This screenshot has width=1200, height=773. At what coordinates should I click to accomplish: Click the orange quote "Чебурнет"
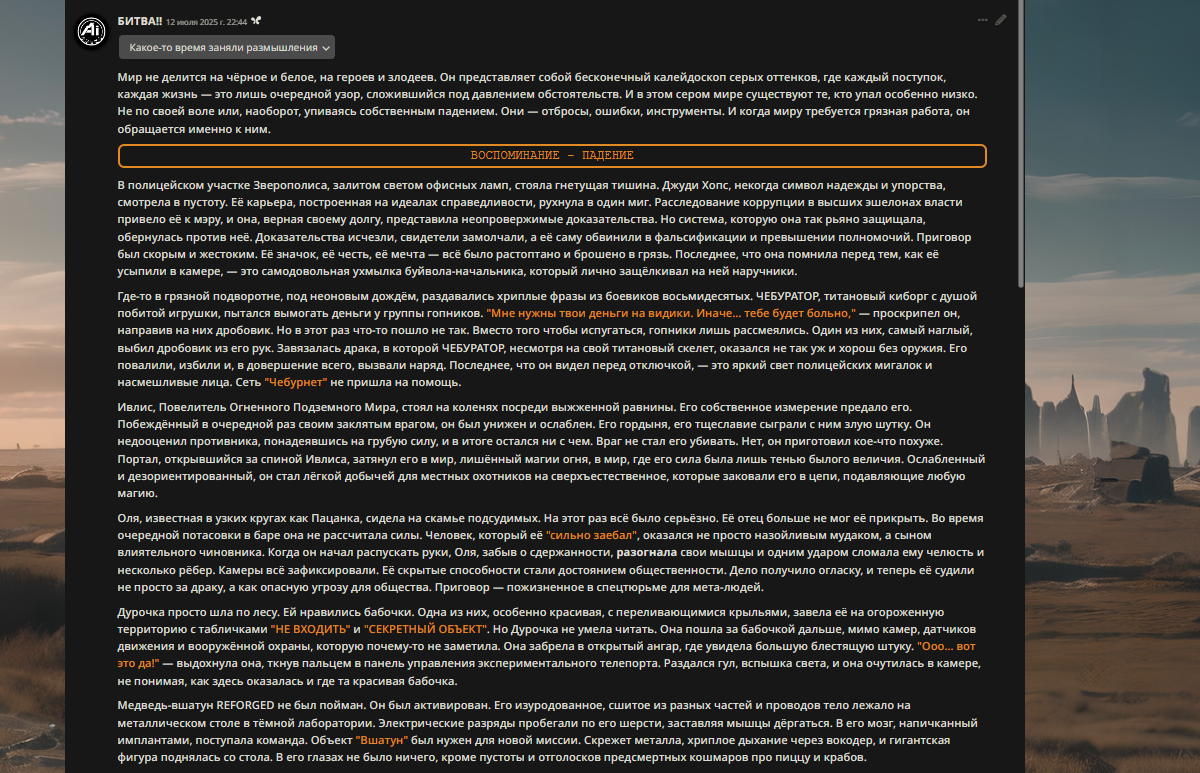pyautogui.click(x=298, y=382)
